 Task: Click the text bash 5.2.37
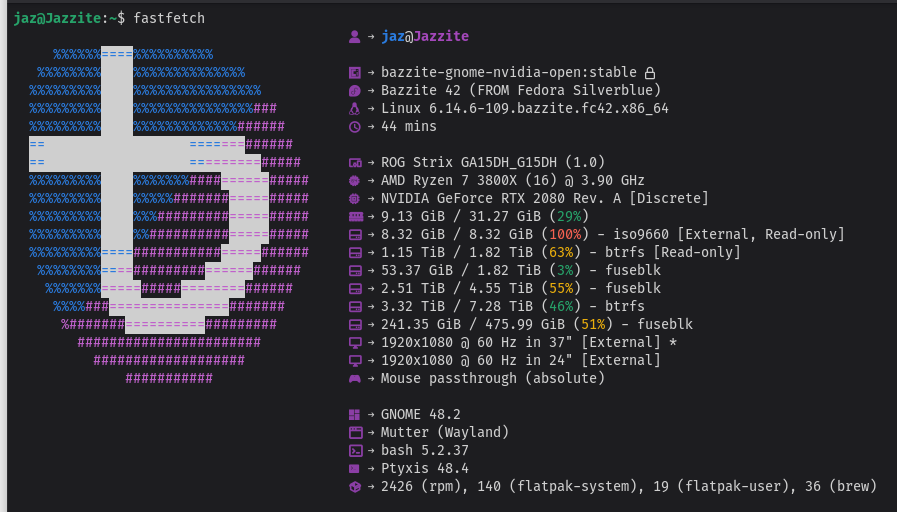point(424,451)
